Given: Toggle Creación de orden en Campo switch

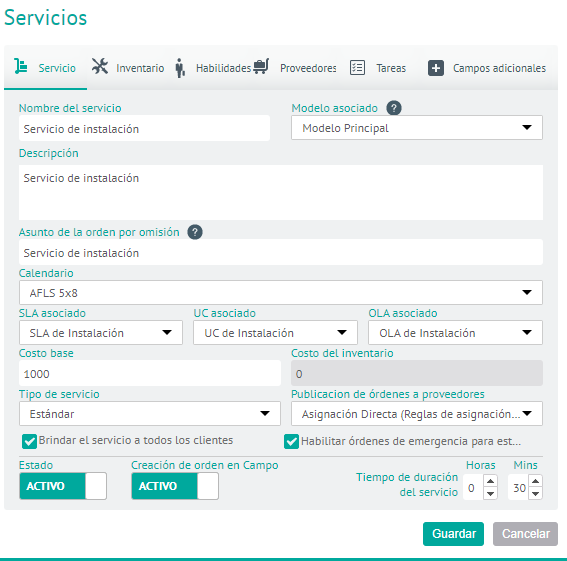Looking at the screenshot, I should [x=175, y=486].
